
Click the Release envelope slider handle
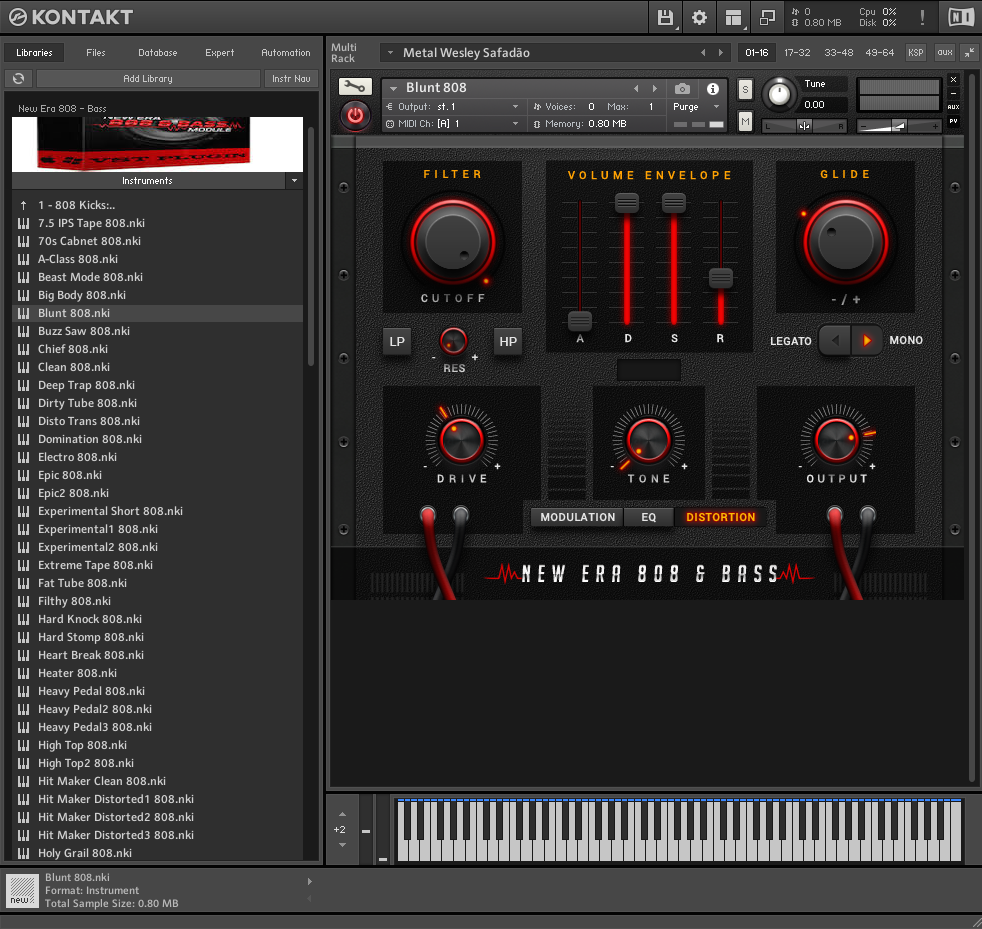[721, 278]
